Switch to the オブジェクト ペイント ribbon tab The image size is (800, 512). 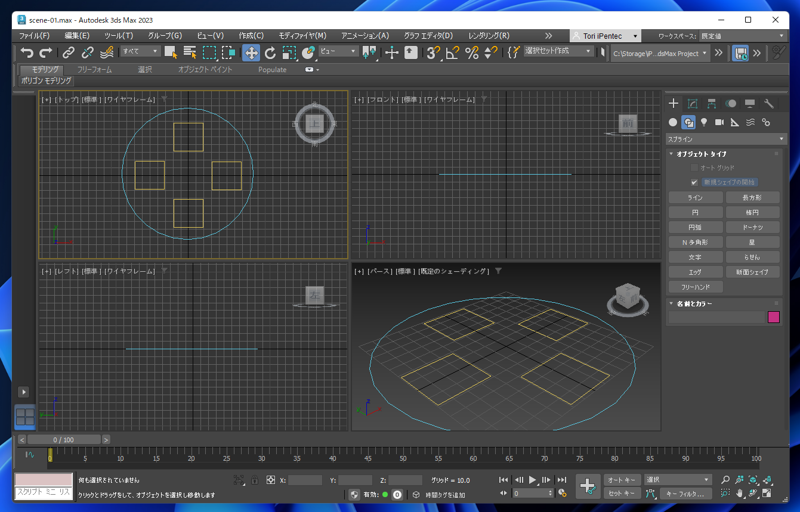pos(205,70)
